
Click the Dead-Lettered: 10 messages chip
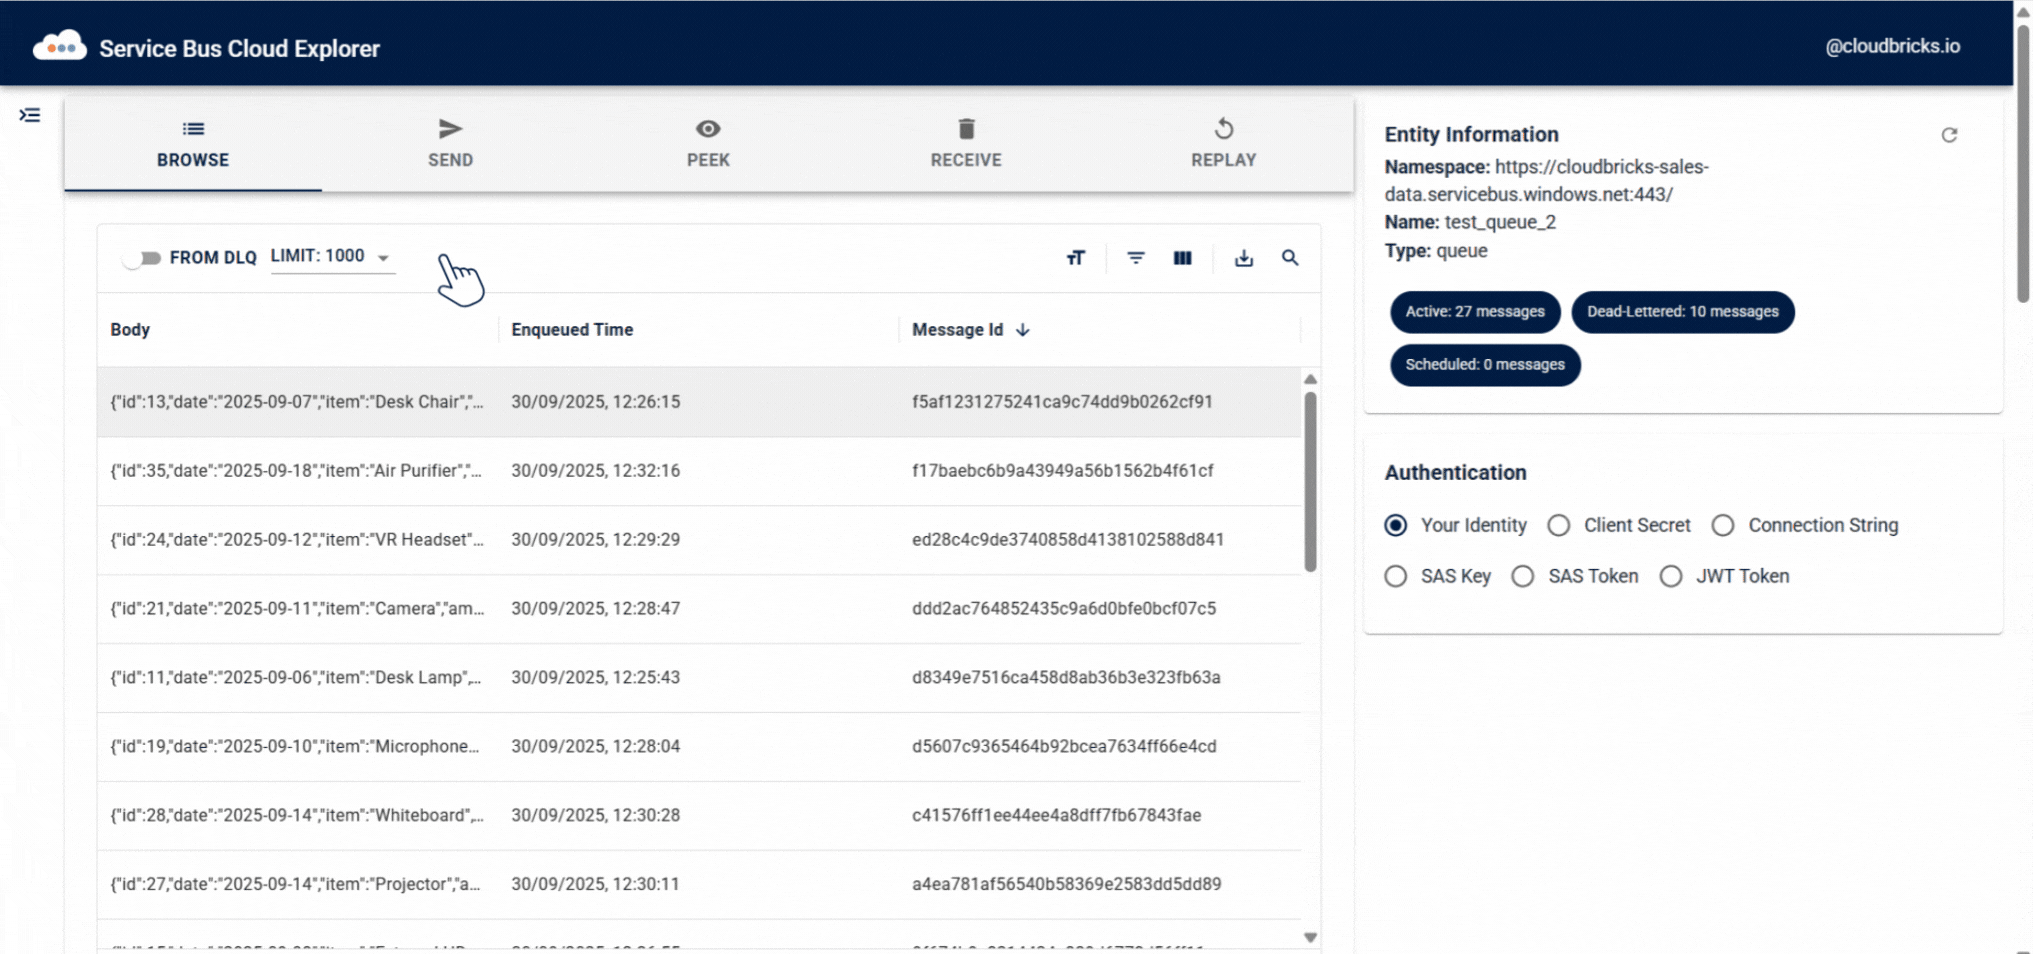point(1682,312)
